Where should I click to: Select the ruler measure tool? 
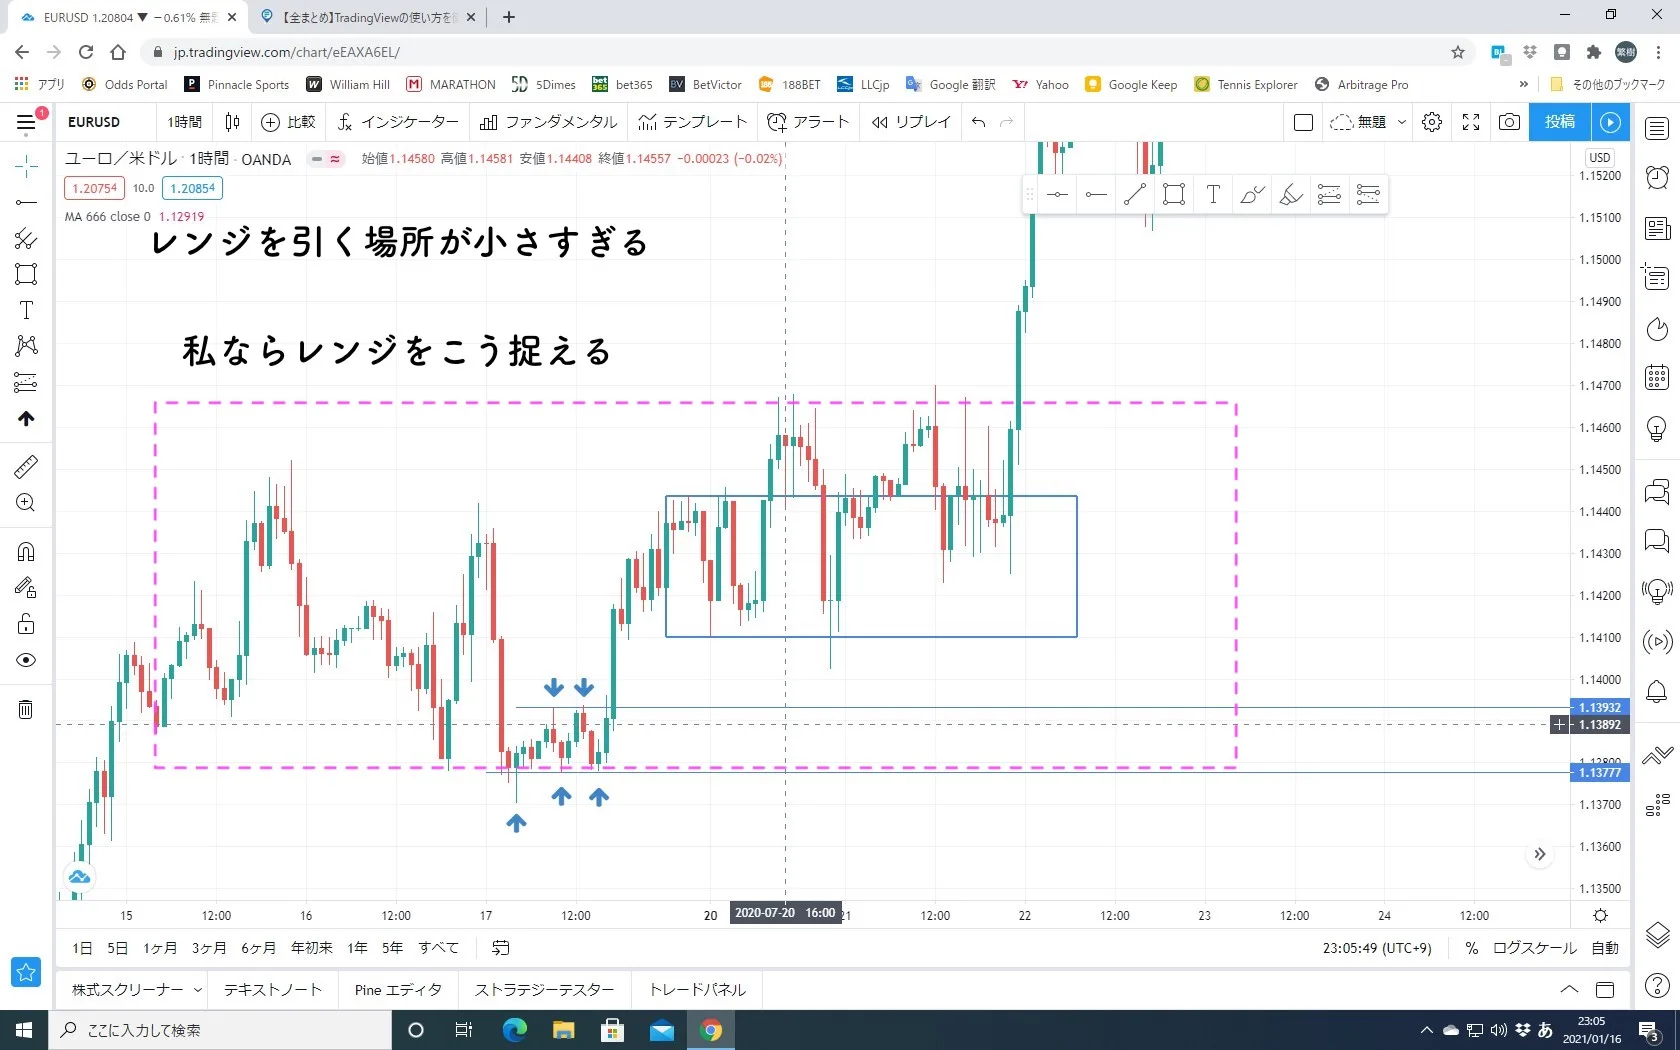coord(26,466)
